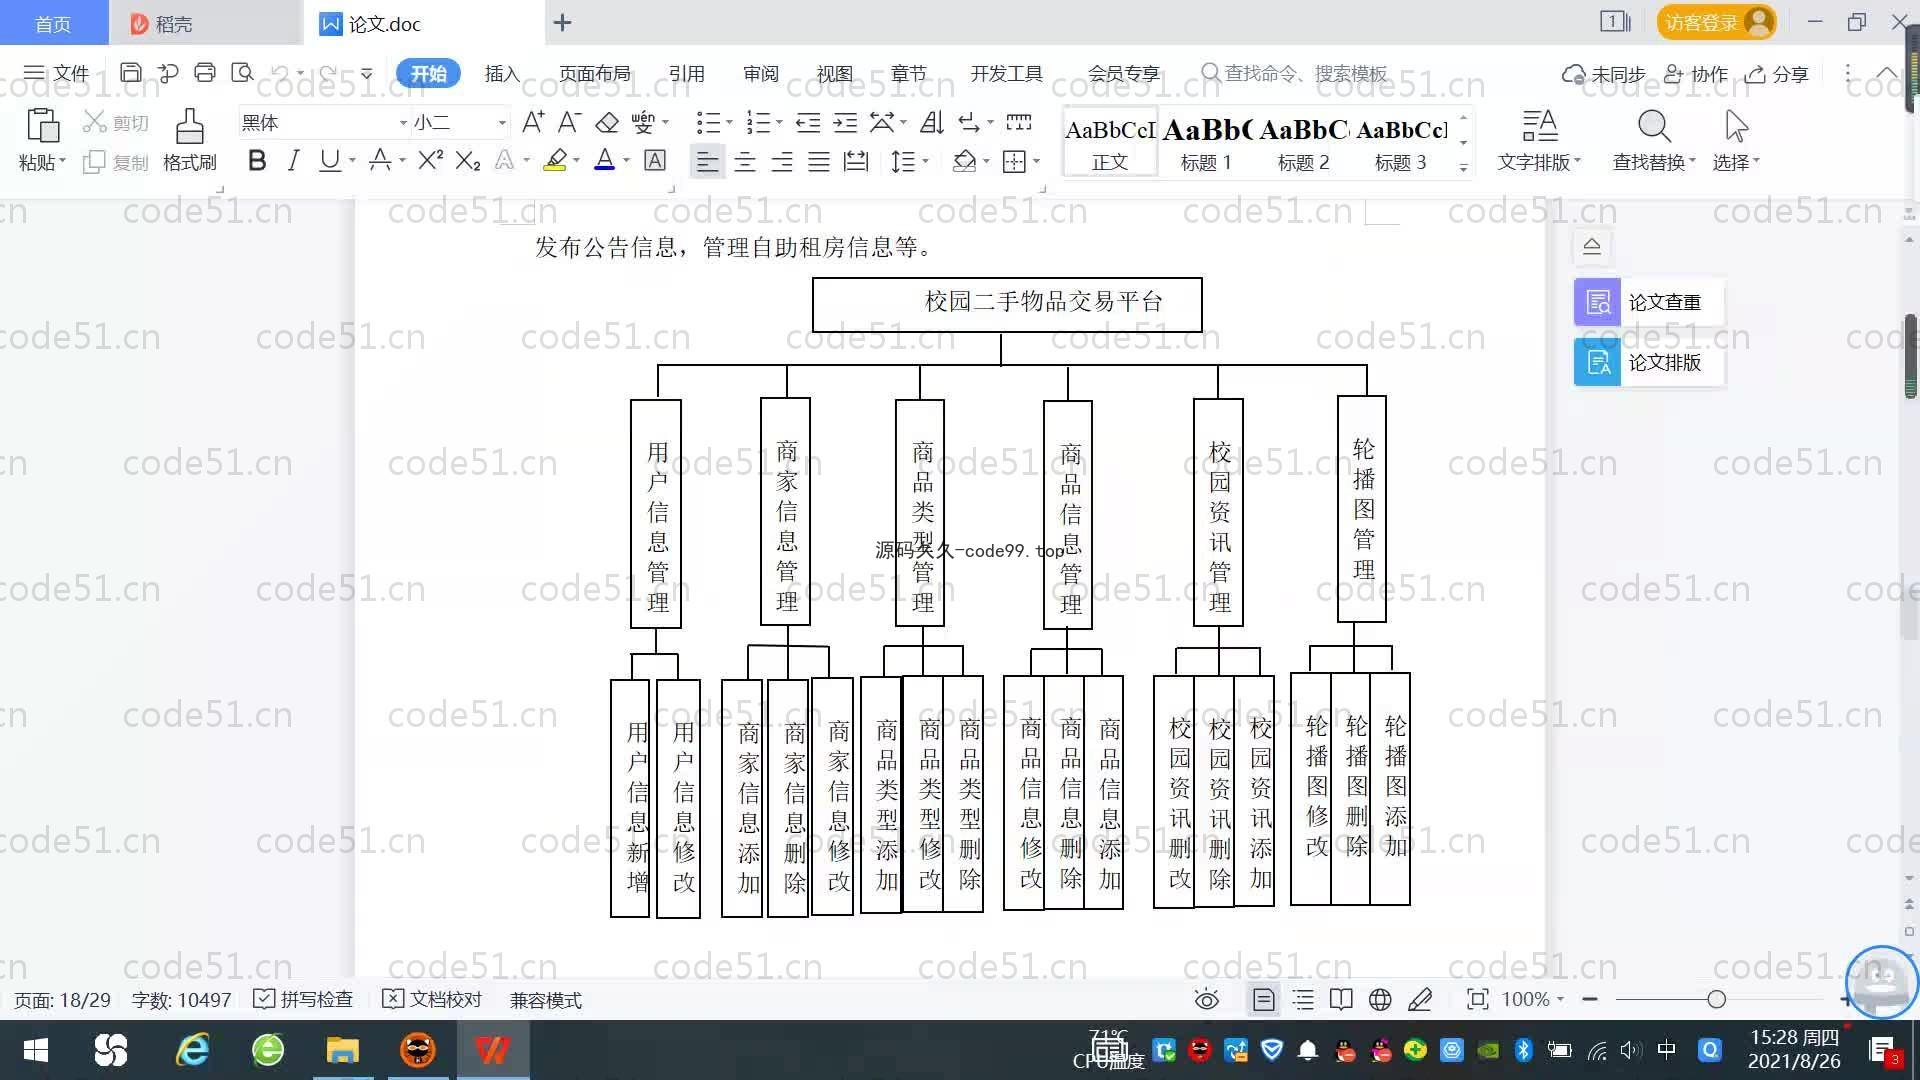Apply superscript formatting

coord(430,160)
